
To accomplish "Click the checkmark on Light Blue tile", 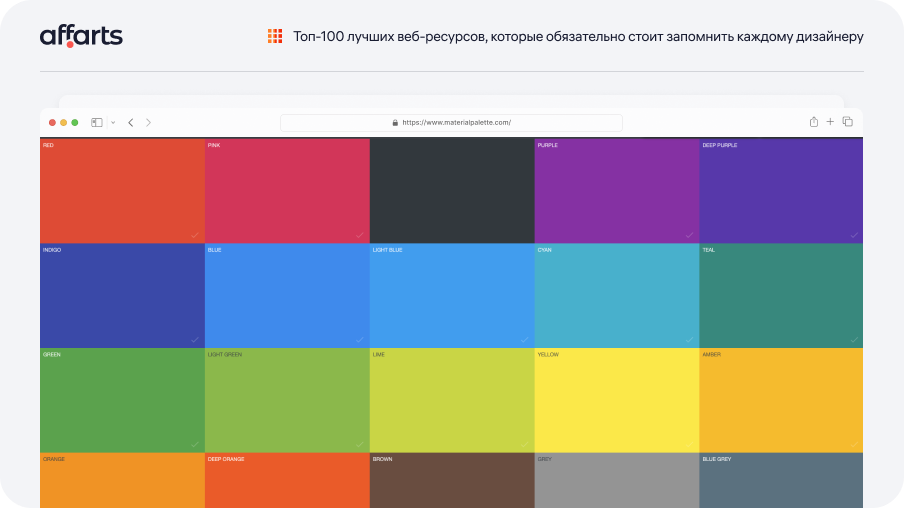I will 525,340.
